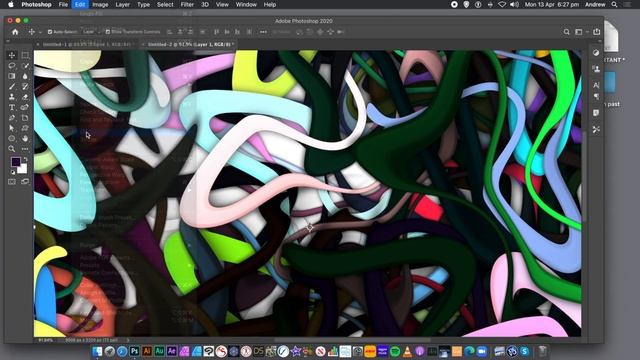This screenshot has width=640, height=360.
Task: Click the Align left edges icon
Action: (x=169, y=31)
